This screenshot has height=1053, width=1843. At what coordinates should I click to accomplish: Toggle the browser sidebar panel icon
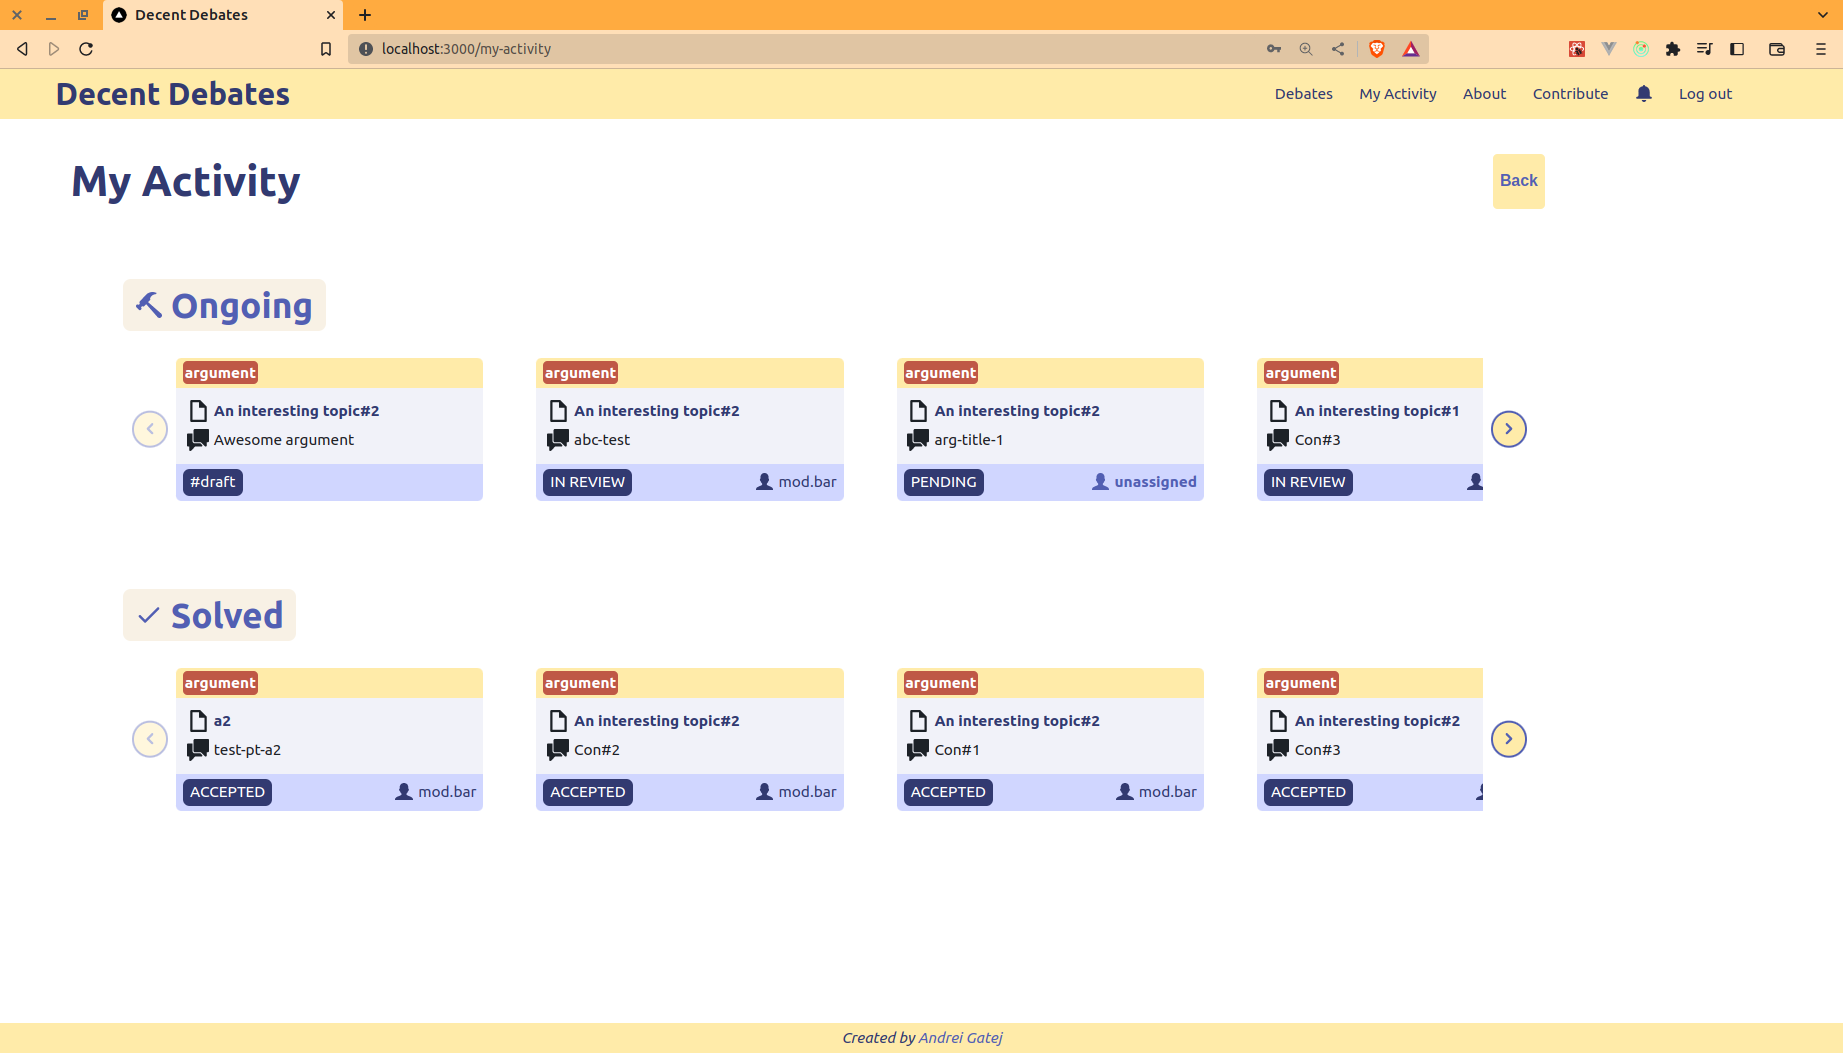(x=1737, y=49)
